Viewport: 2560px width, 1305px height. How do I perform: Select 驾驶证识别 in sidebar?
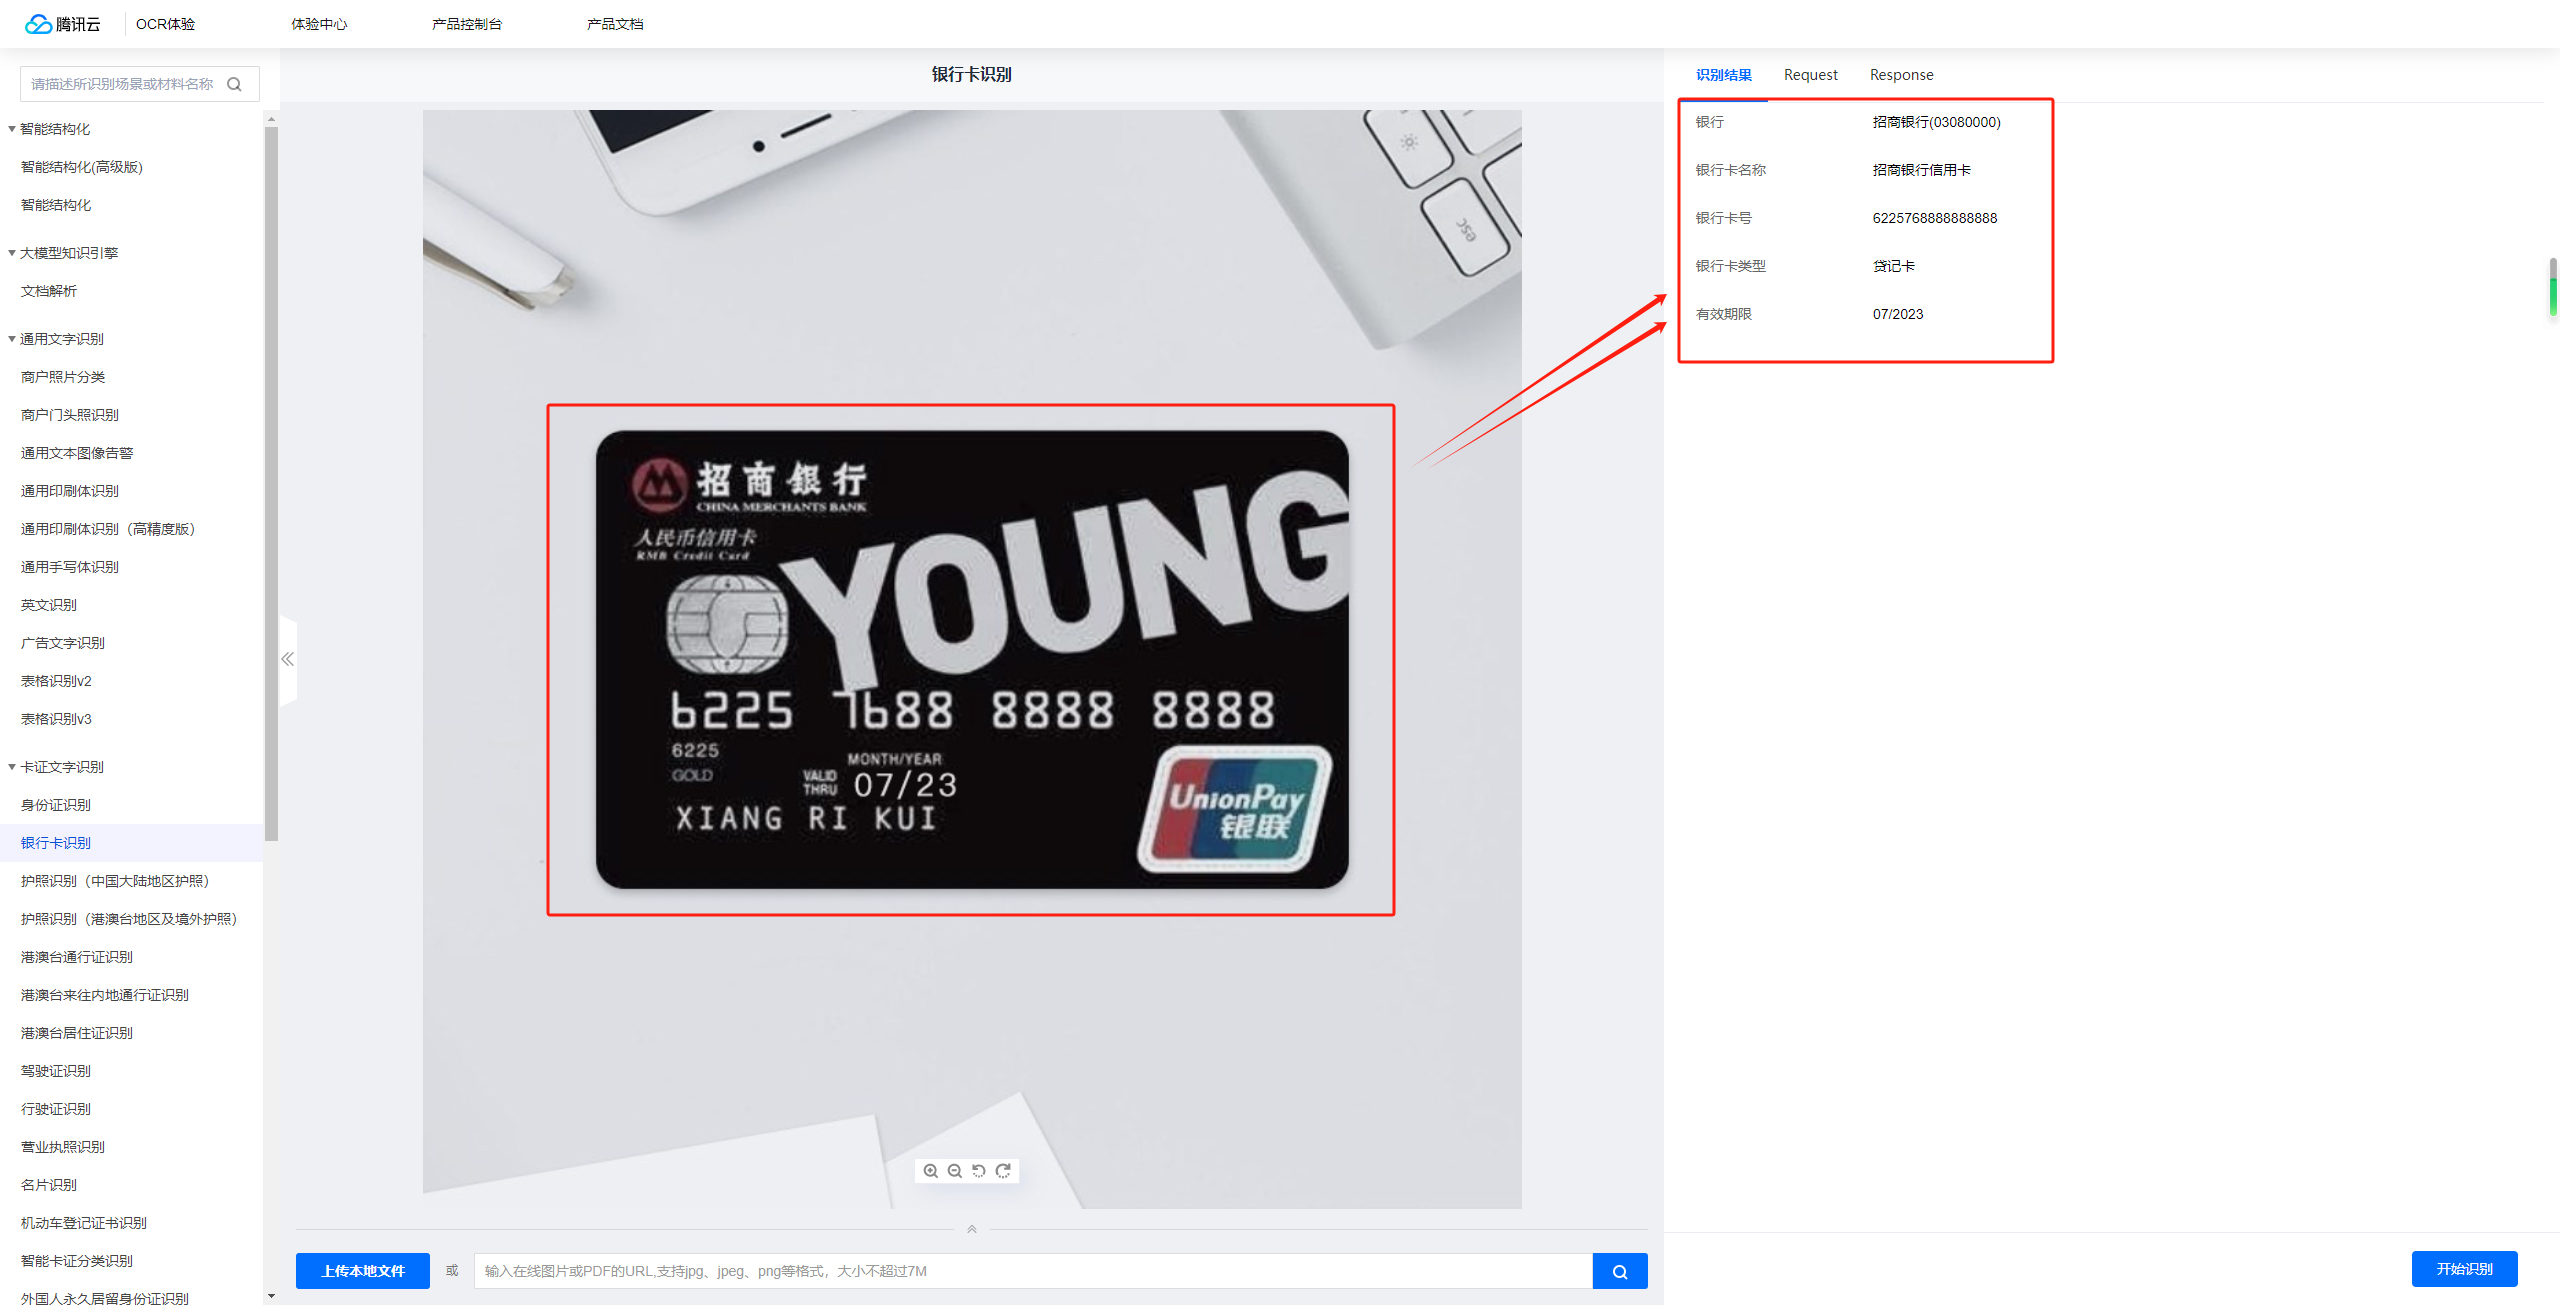pos(56,1071)
